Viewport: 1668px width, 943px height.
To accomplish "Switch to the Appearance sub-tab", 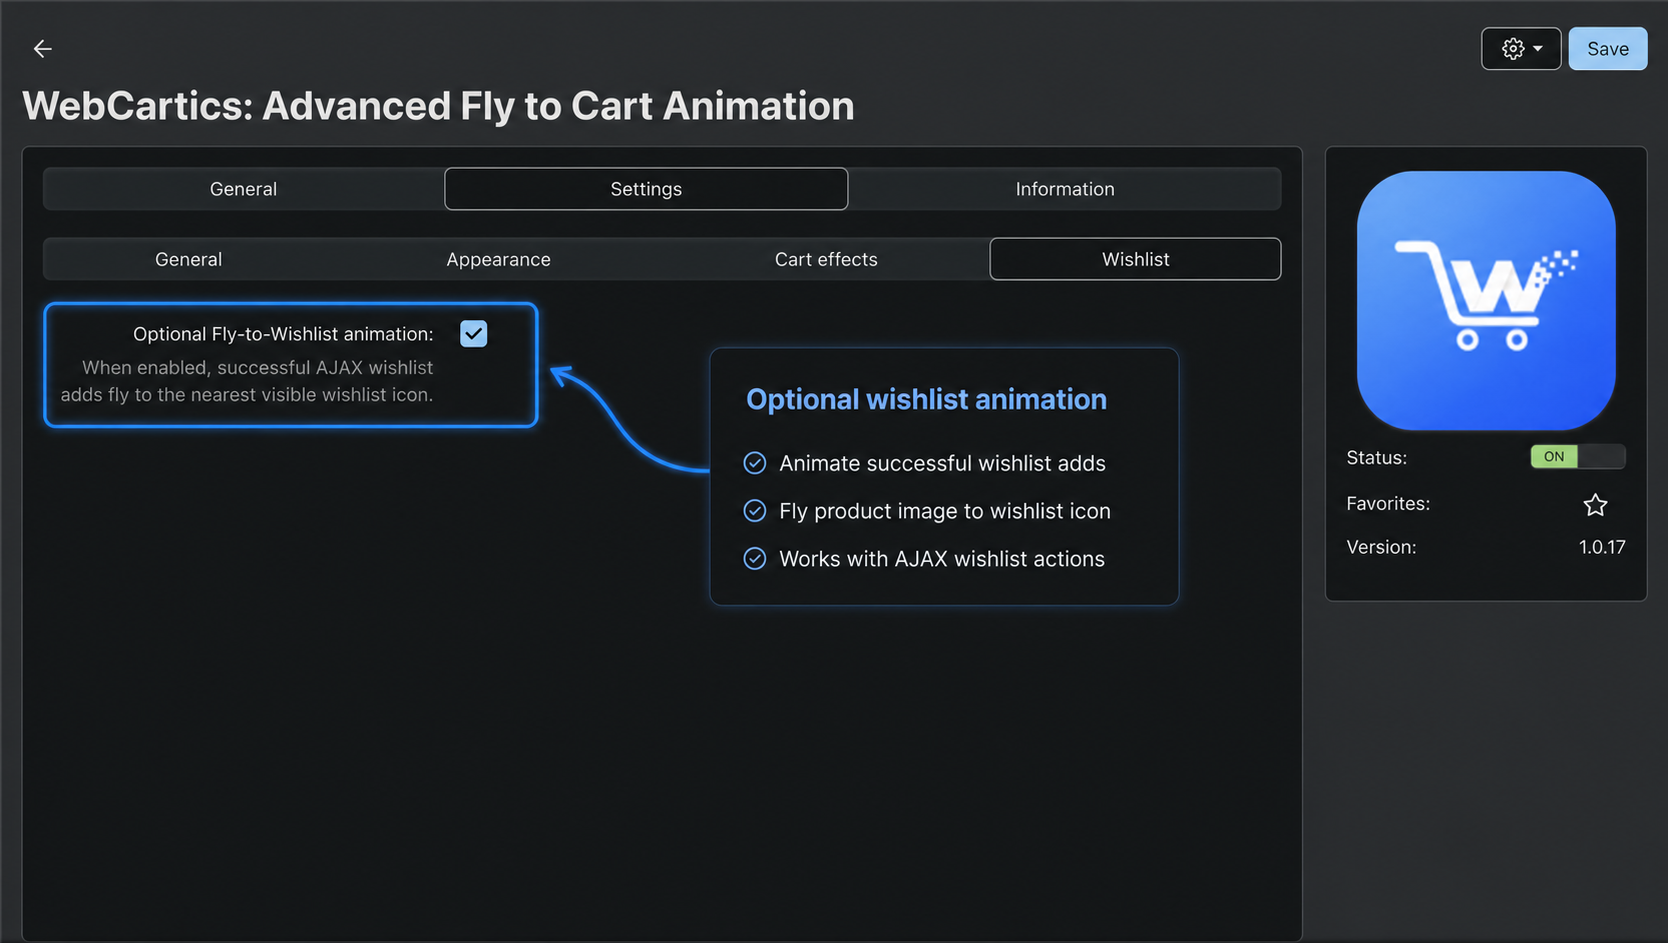I will [498, 259].
